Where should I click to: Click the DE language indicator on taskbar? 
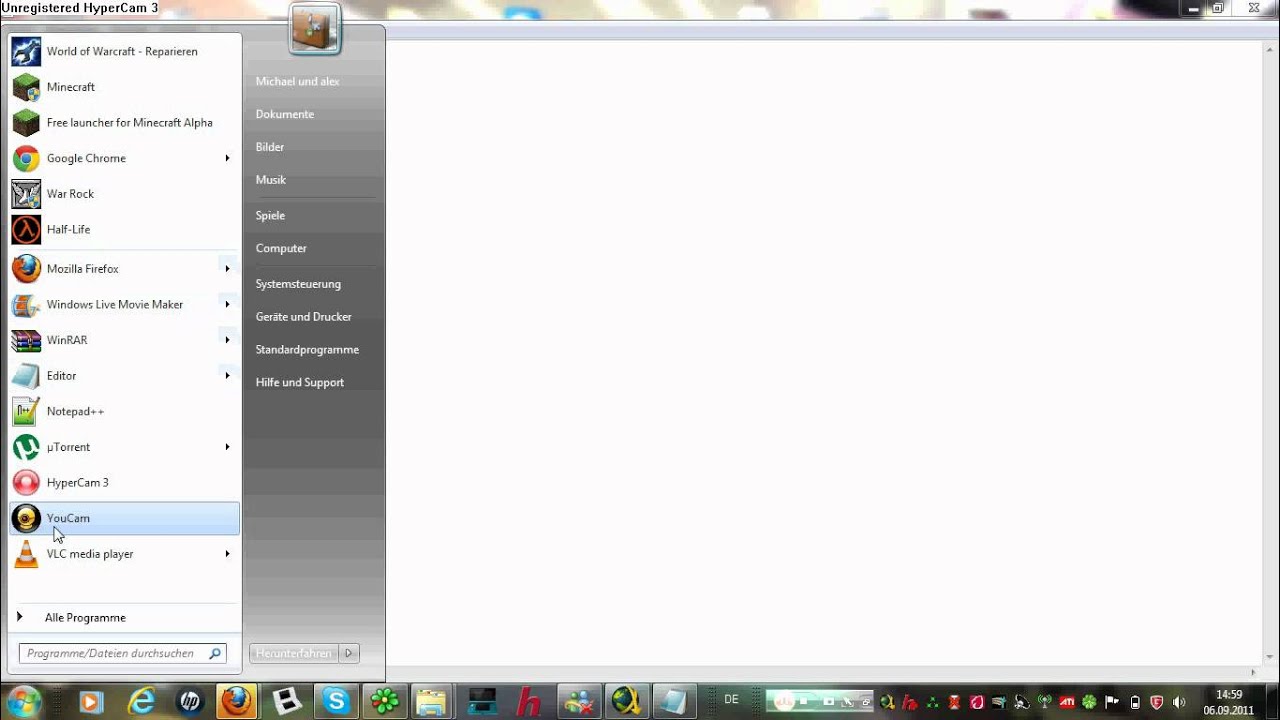(x=731, y=700)
